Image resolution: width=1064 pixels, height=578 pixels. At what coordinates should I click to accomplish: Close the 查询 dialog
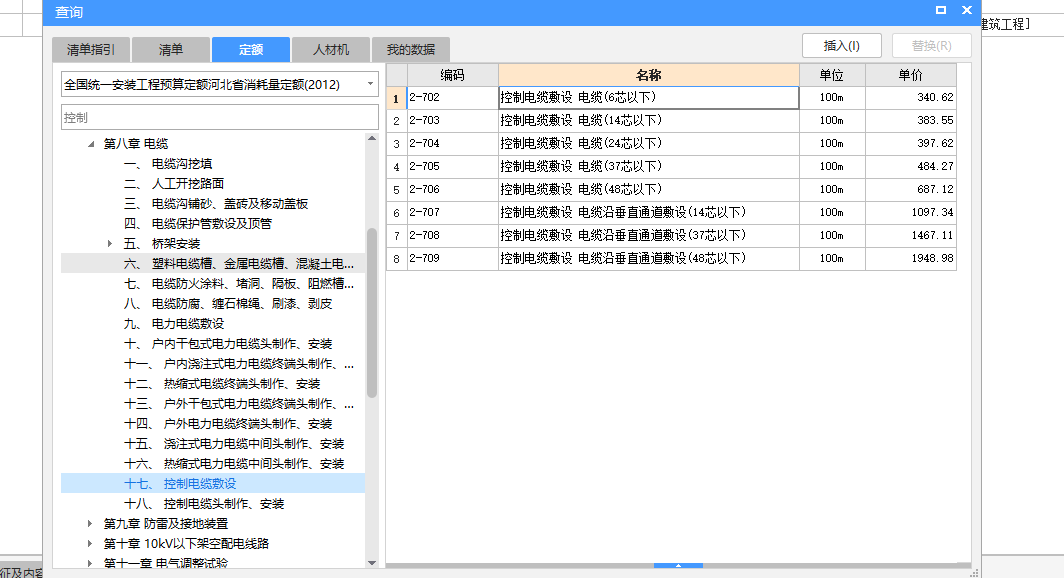pos(967,10)
